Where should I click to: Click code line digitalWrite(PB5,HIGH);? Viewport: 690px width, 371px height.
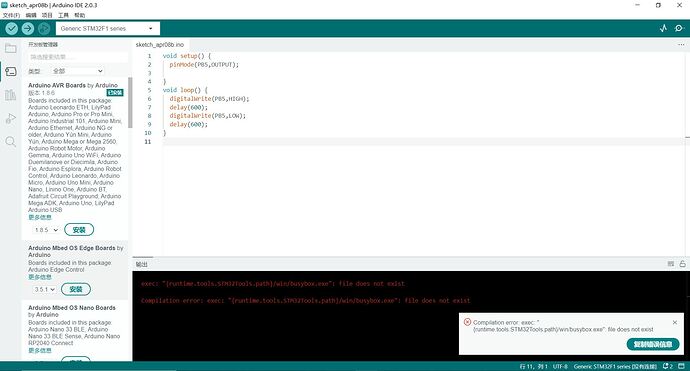(x=209, y=99)
